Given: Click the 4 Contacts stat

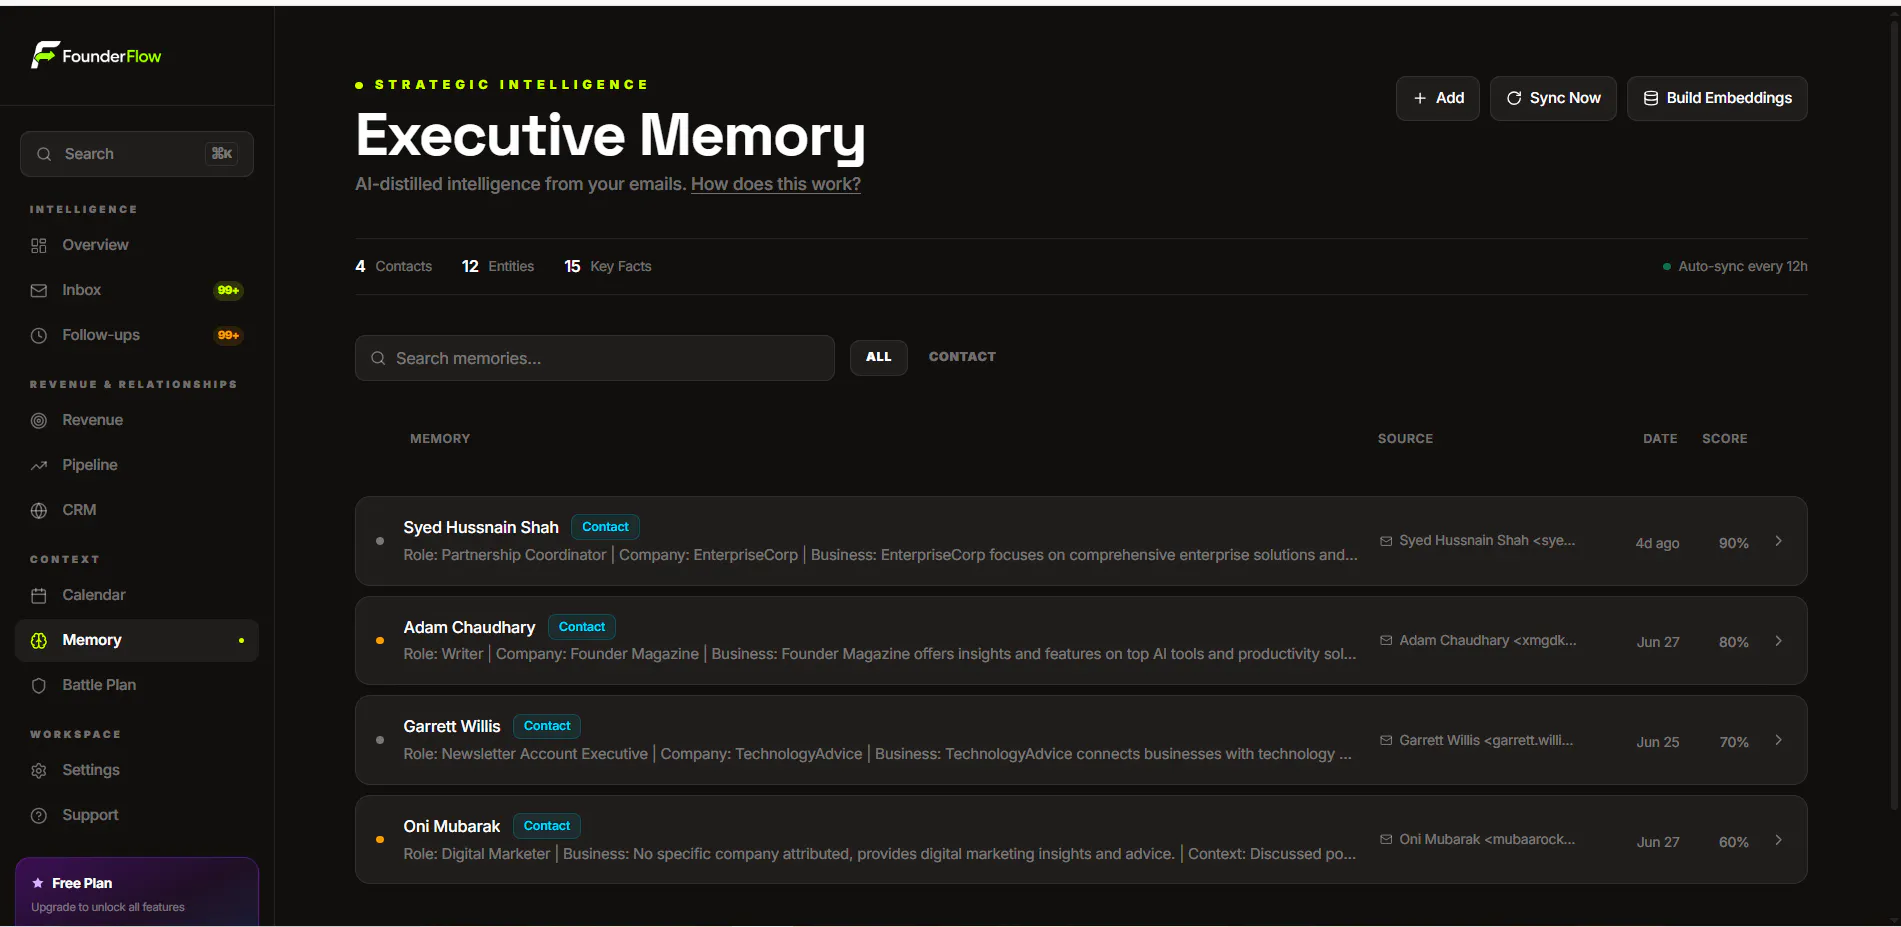Looking at the screenshot, I should [x=394, y=266].
